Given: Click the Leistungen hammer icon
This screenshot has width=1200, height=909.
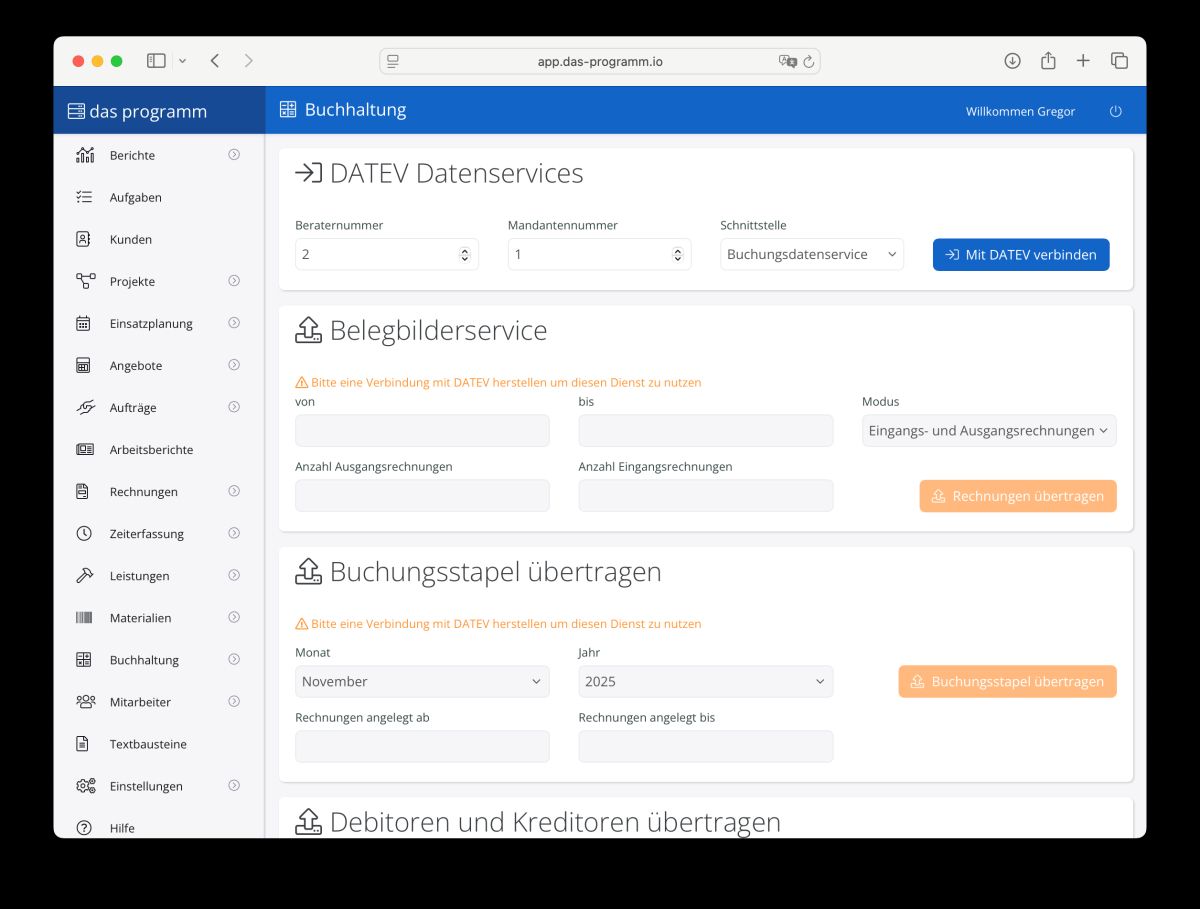Looking at the screenshot, I should [x=85, y=576].
